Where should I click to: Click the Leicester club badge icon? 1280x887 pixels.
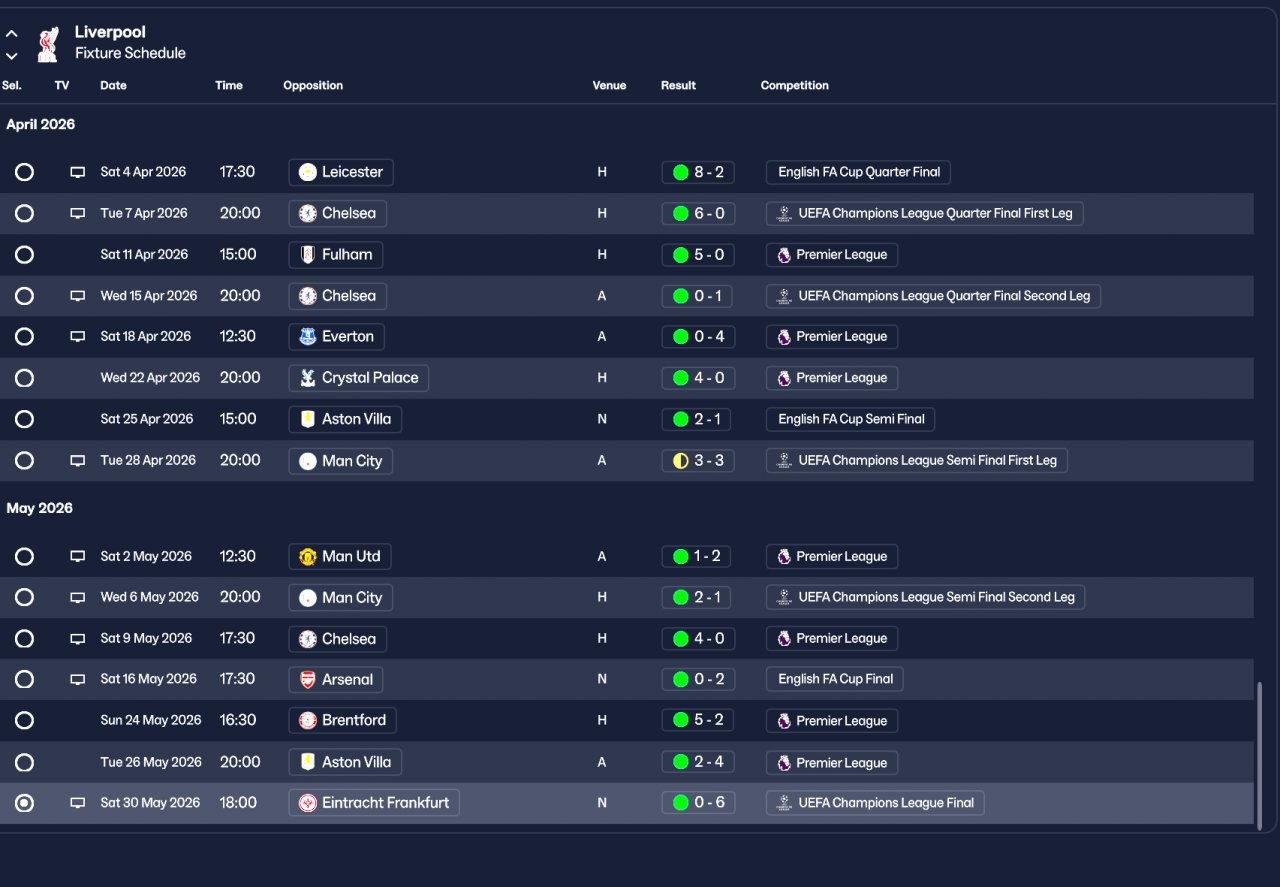click(x=307, y=172)
